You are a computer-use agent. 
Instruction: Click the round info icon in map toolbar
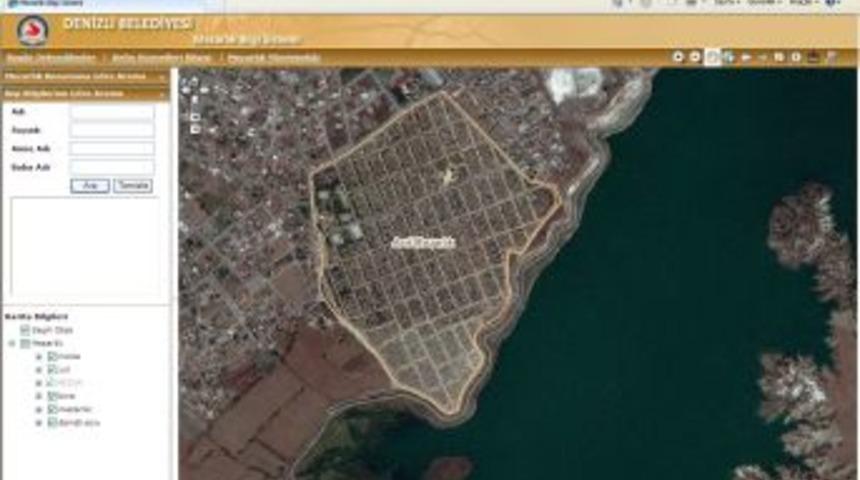796,57
